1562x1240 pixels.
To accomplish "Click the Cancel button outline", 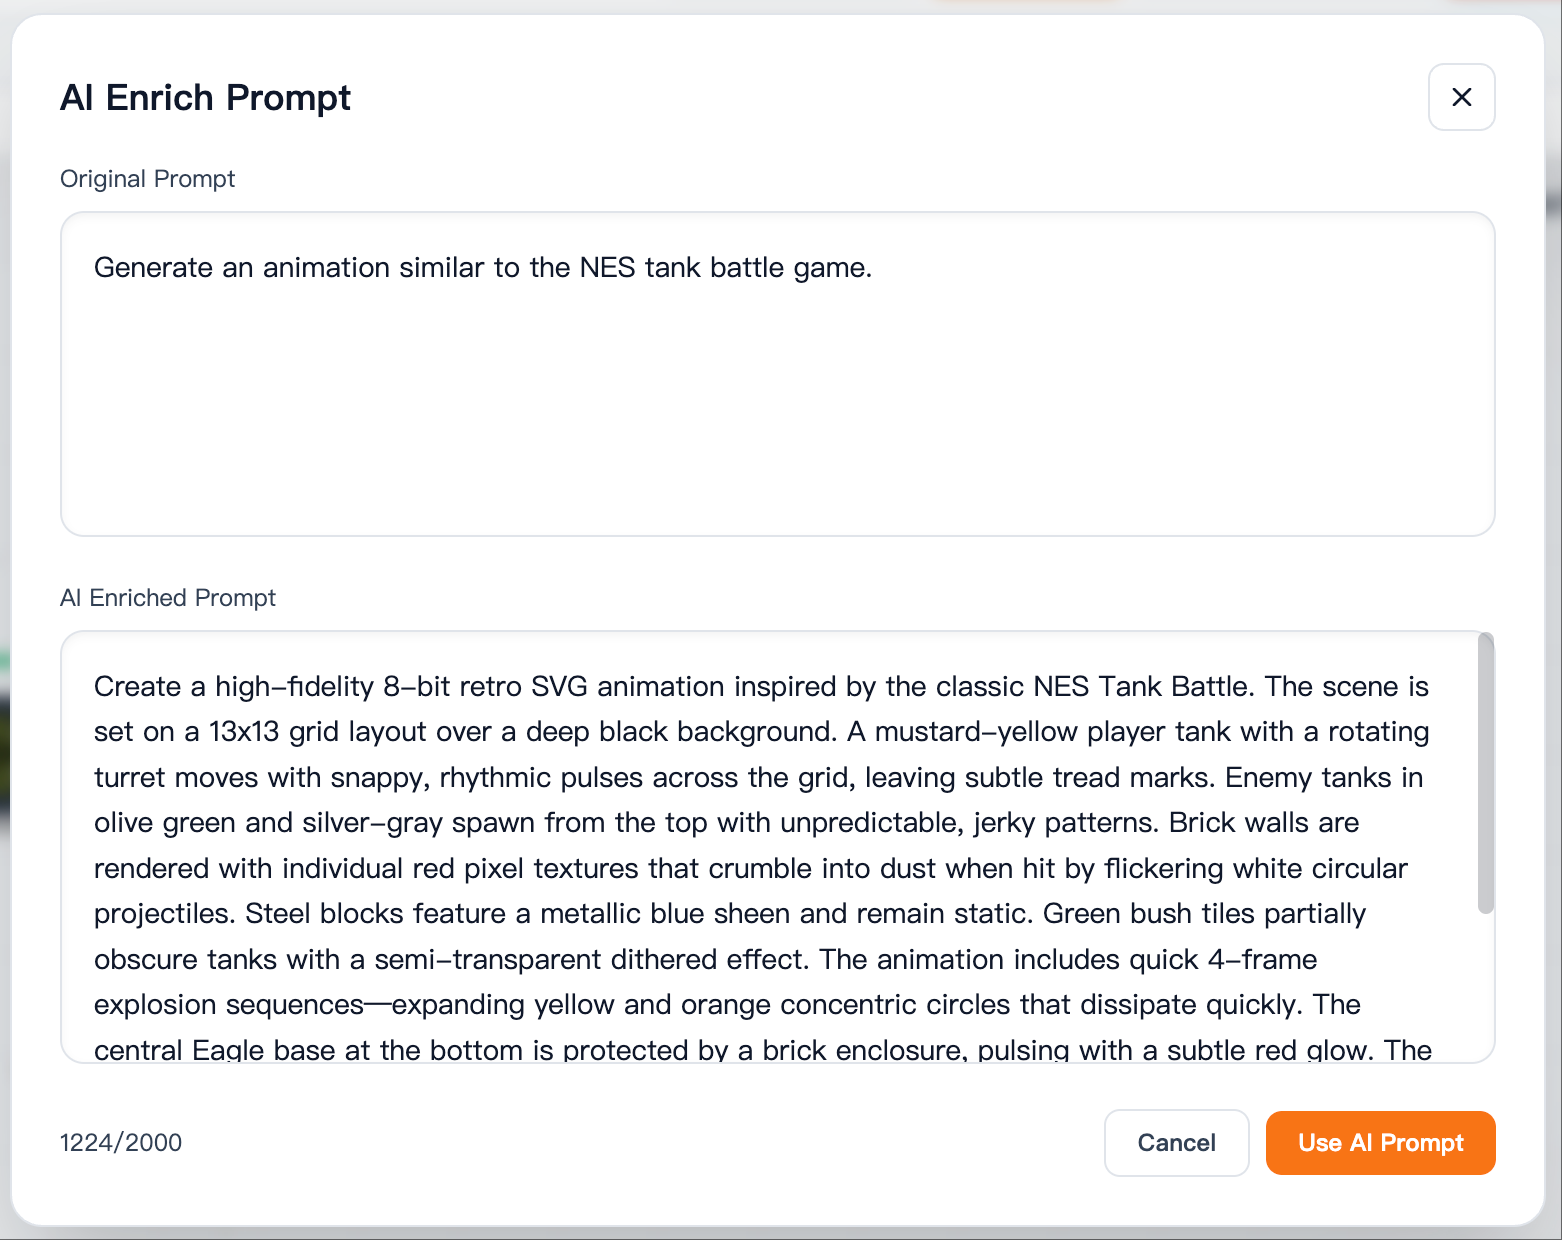I will click(1176, 1143).
